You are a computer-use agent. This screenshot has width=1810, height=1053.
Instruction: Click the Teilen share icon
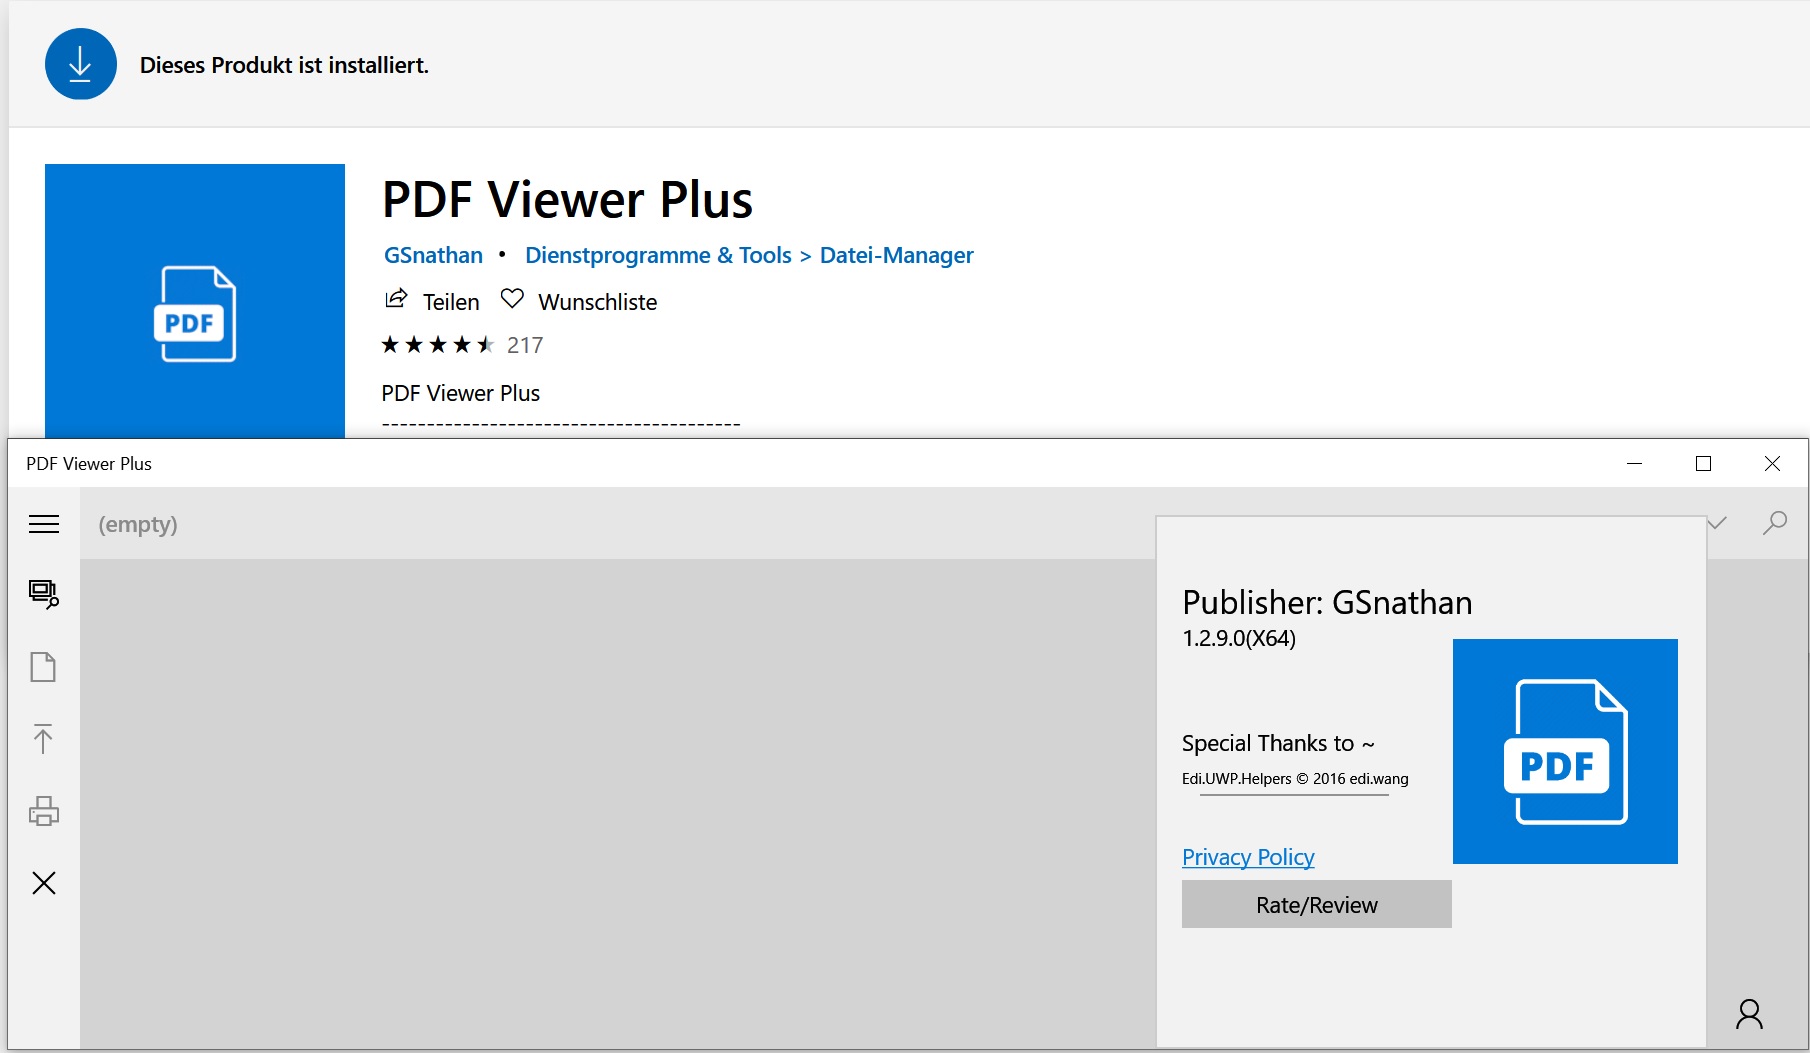[x=396, y=299]
